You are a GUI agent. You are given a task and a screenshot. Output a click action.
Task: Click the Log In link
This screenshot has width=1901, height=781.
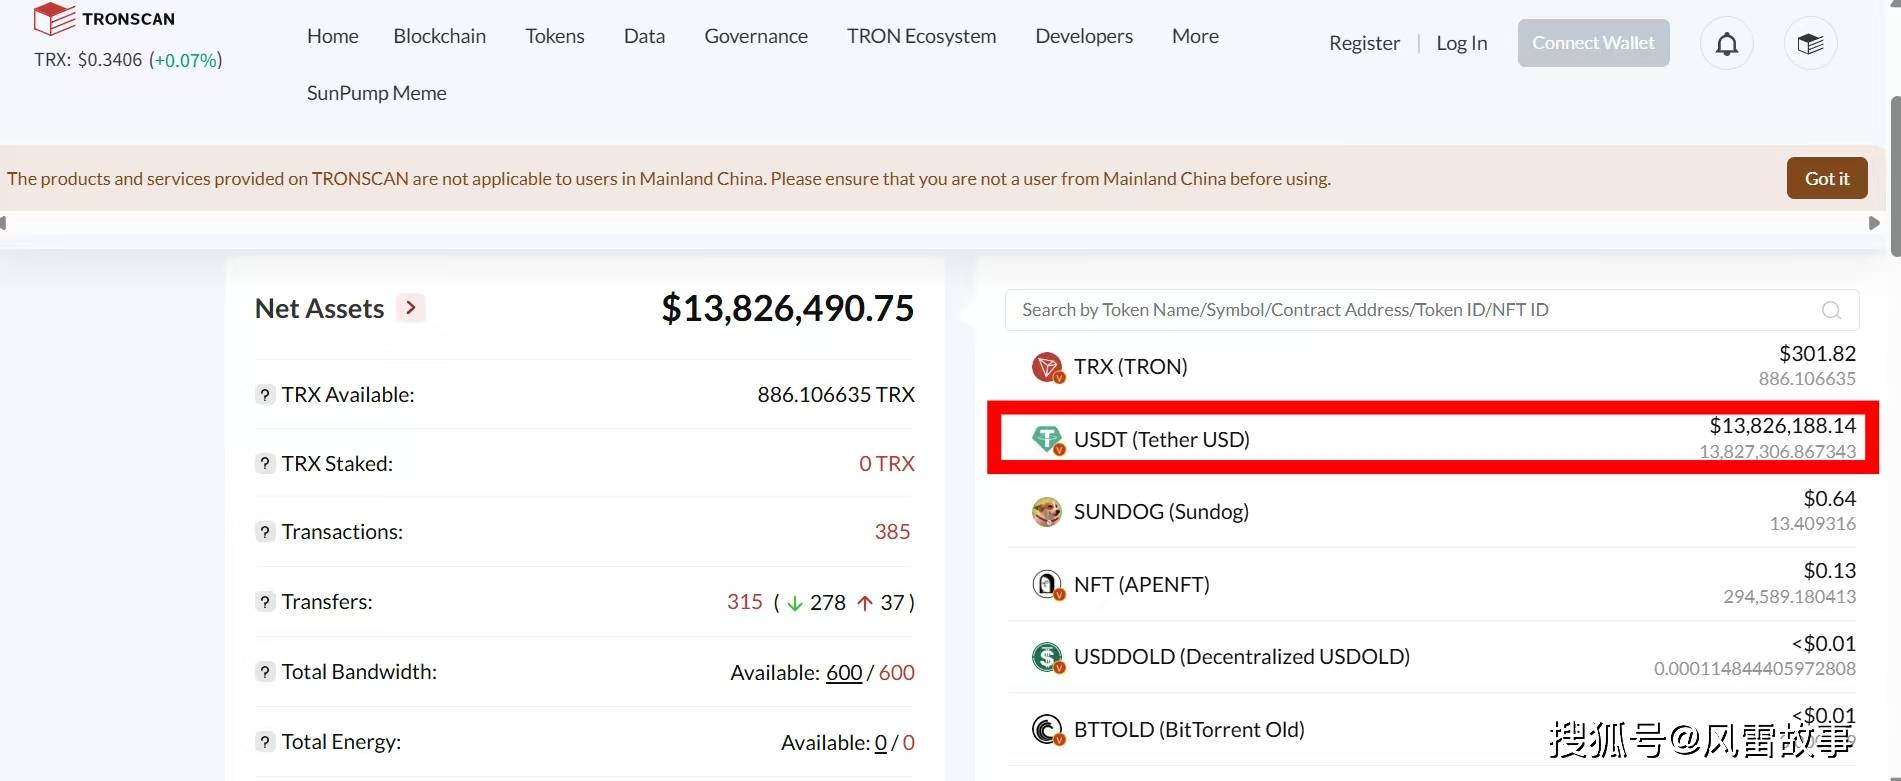pos(1462,43)
